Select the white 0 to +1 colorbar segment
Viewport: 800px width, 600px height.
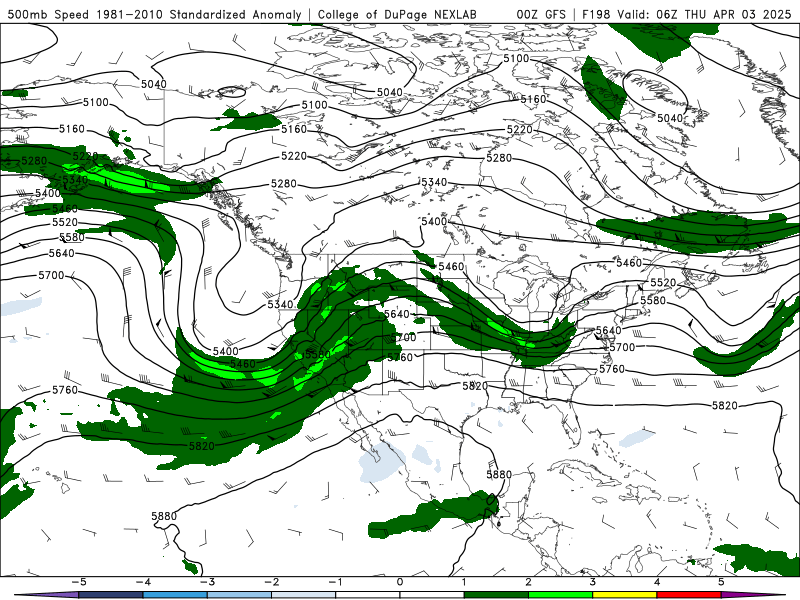[432, 595]
